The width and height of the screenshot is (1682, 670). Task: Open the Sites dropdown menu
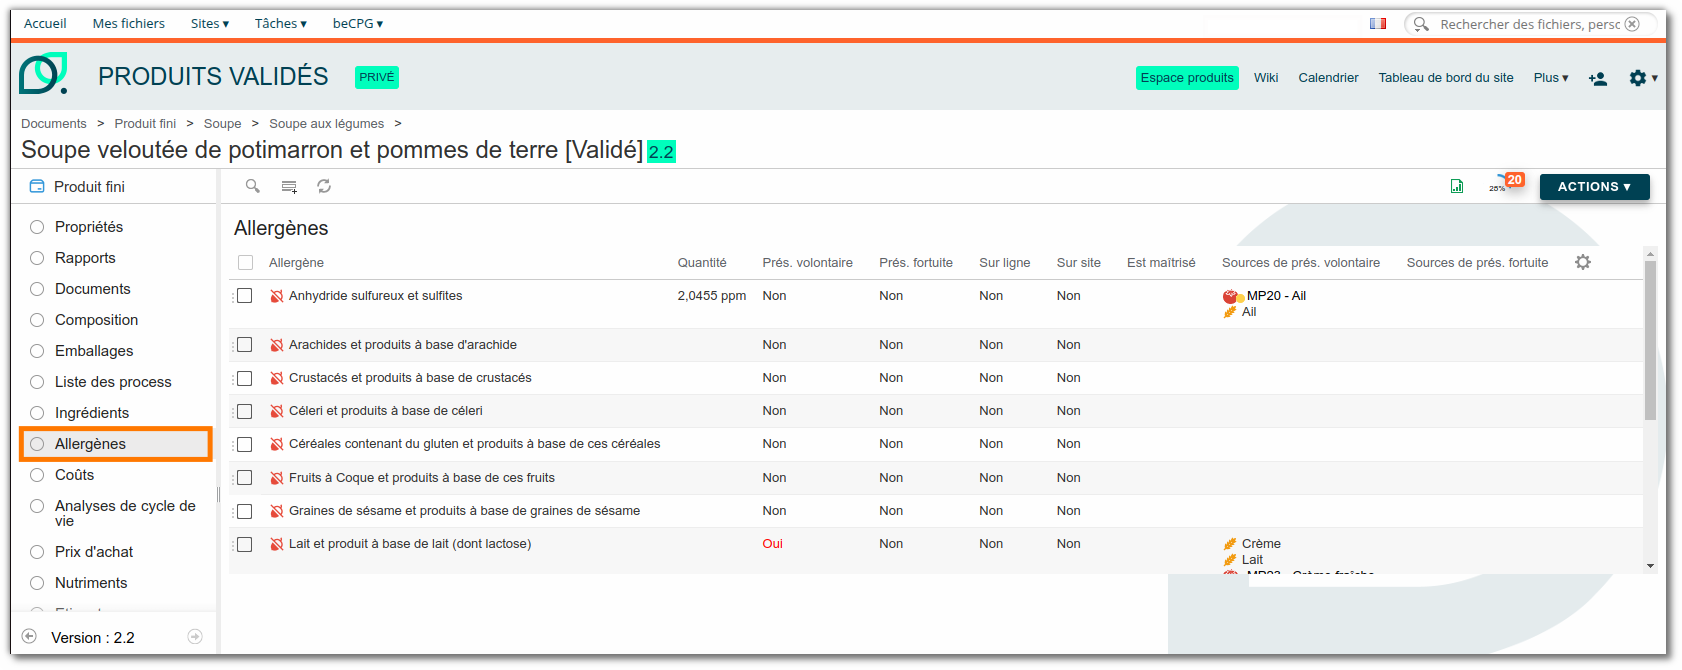tap(210, 24)
